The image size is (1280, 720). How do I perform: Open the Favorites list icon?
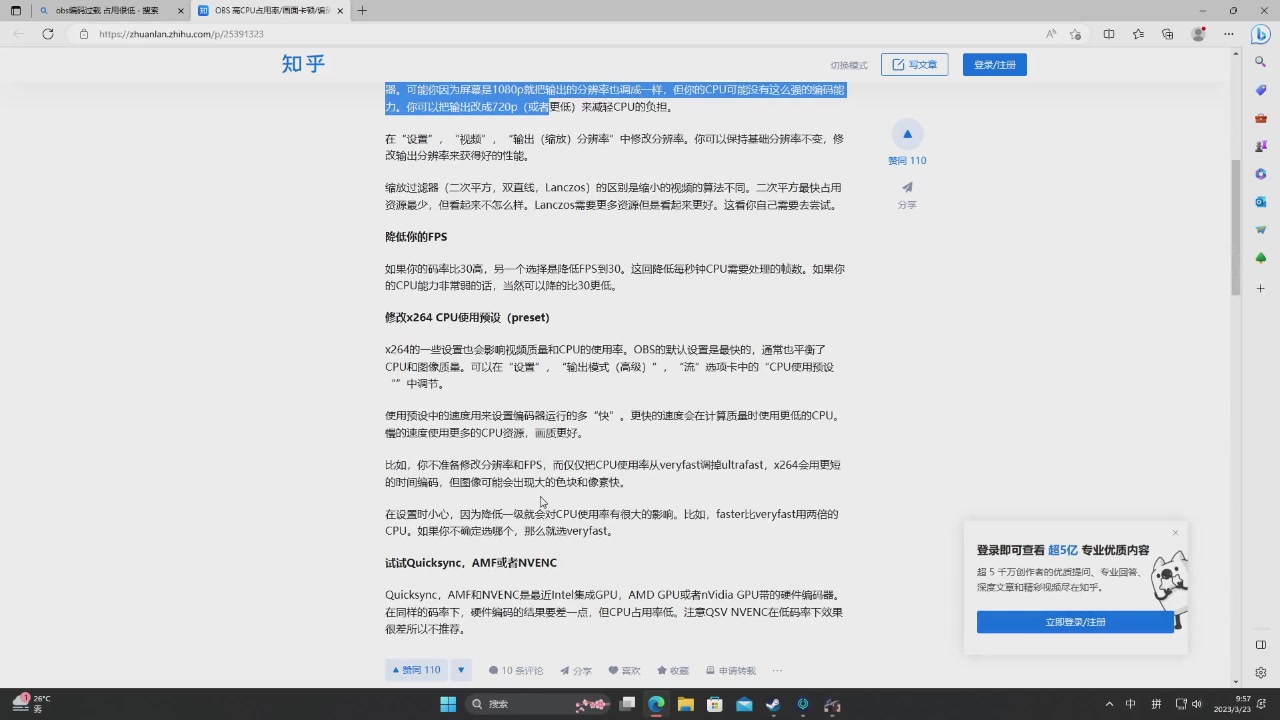click(x=1138, y=34)
